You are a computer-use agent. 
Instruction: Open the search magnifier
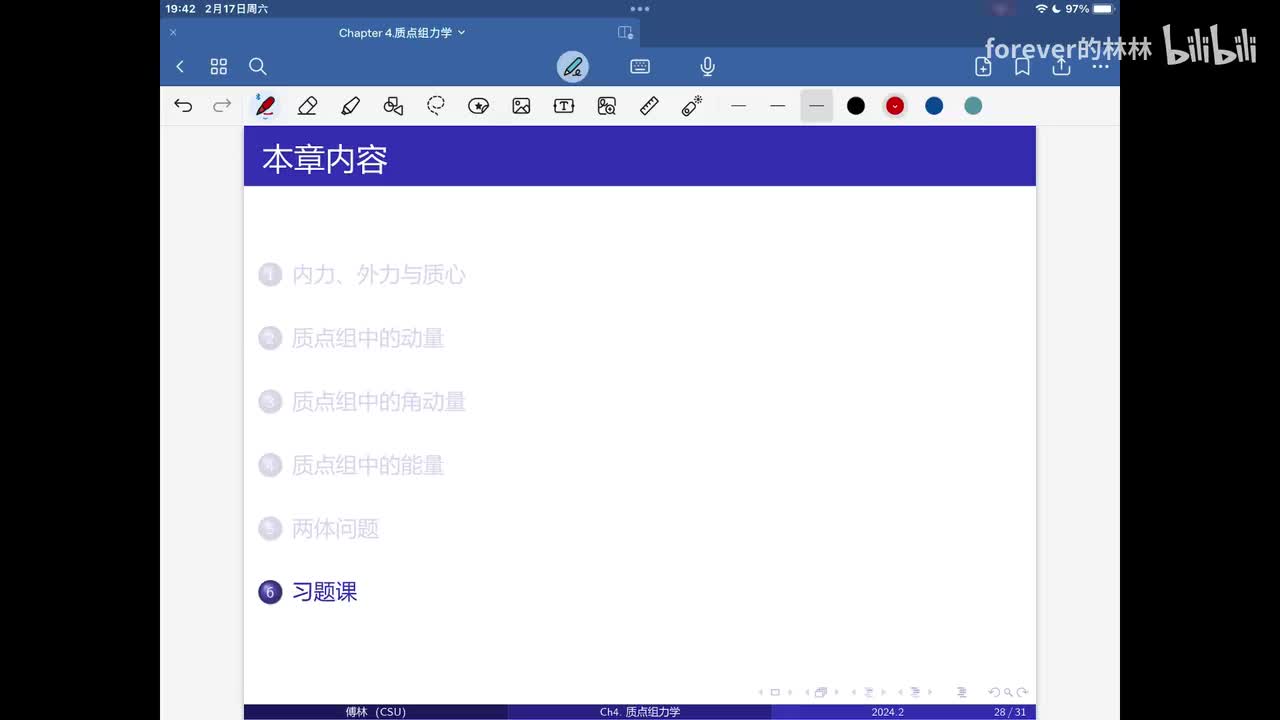point(258,66)
